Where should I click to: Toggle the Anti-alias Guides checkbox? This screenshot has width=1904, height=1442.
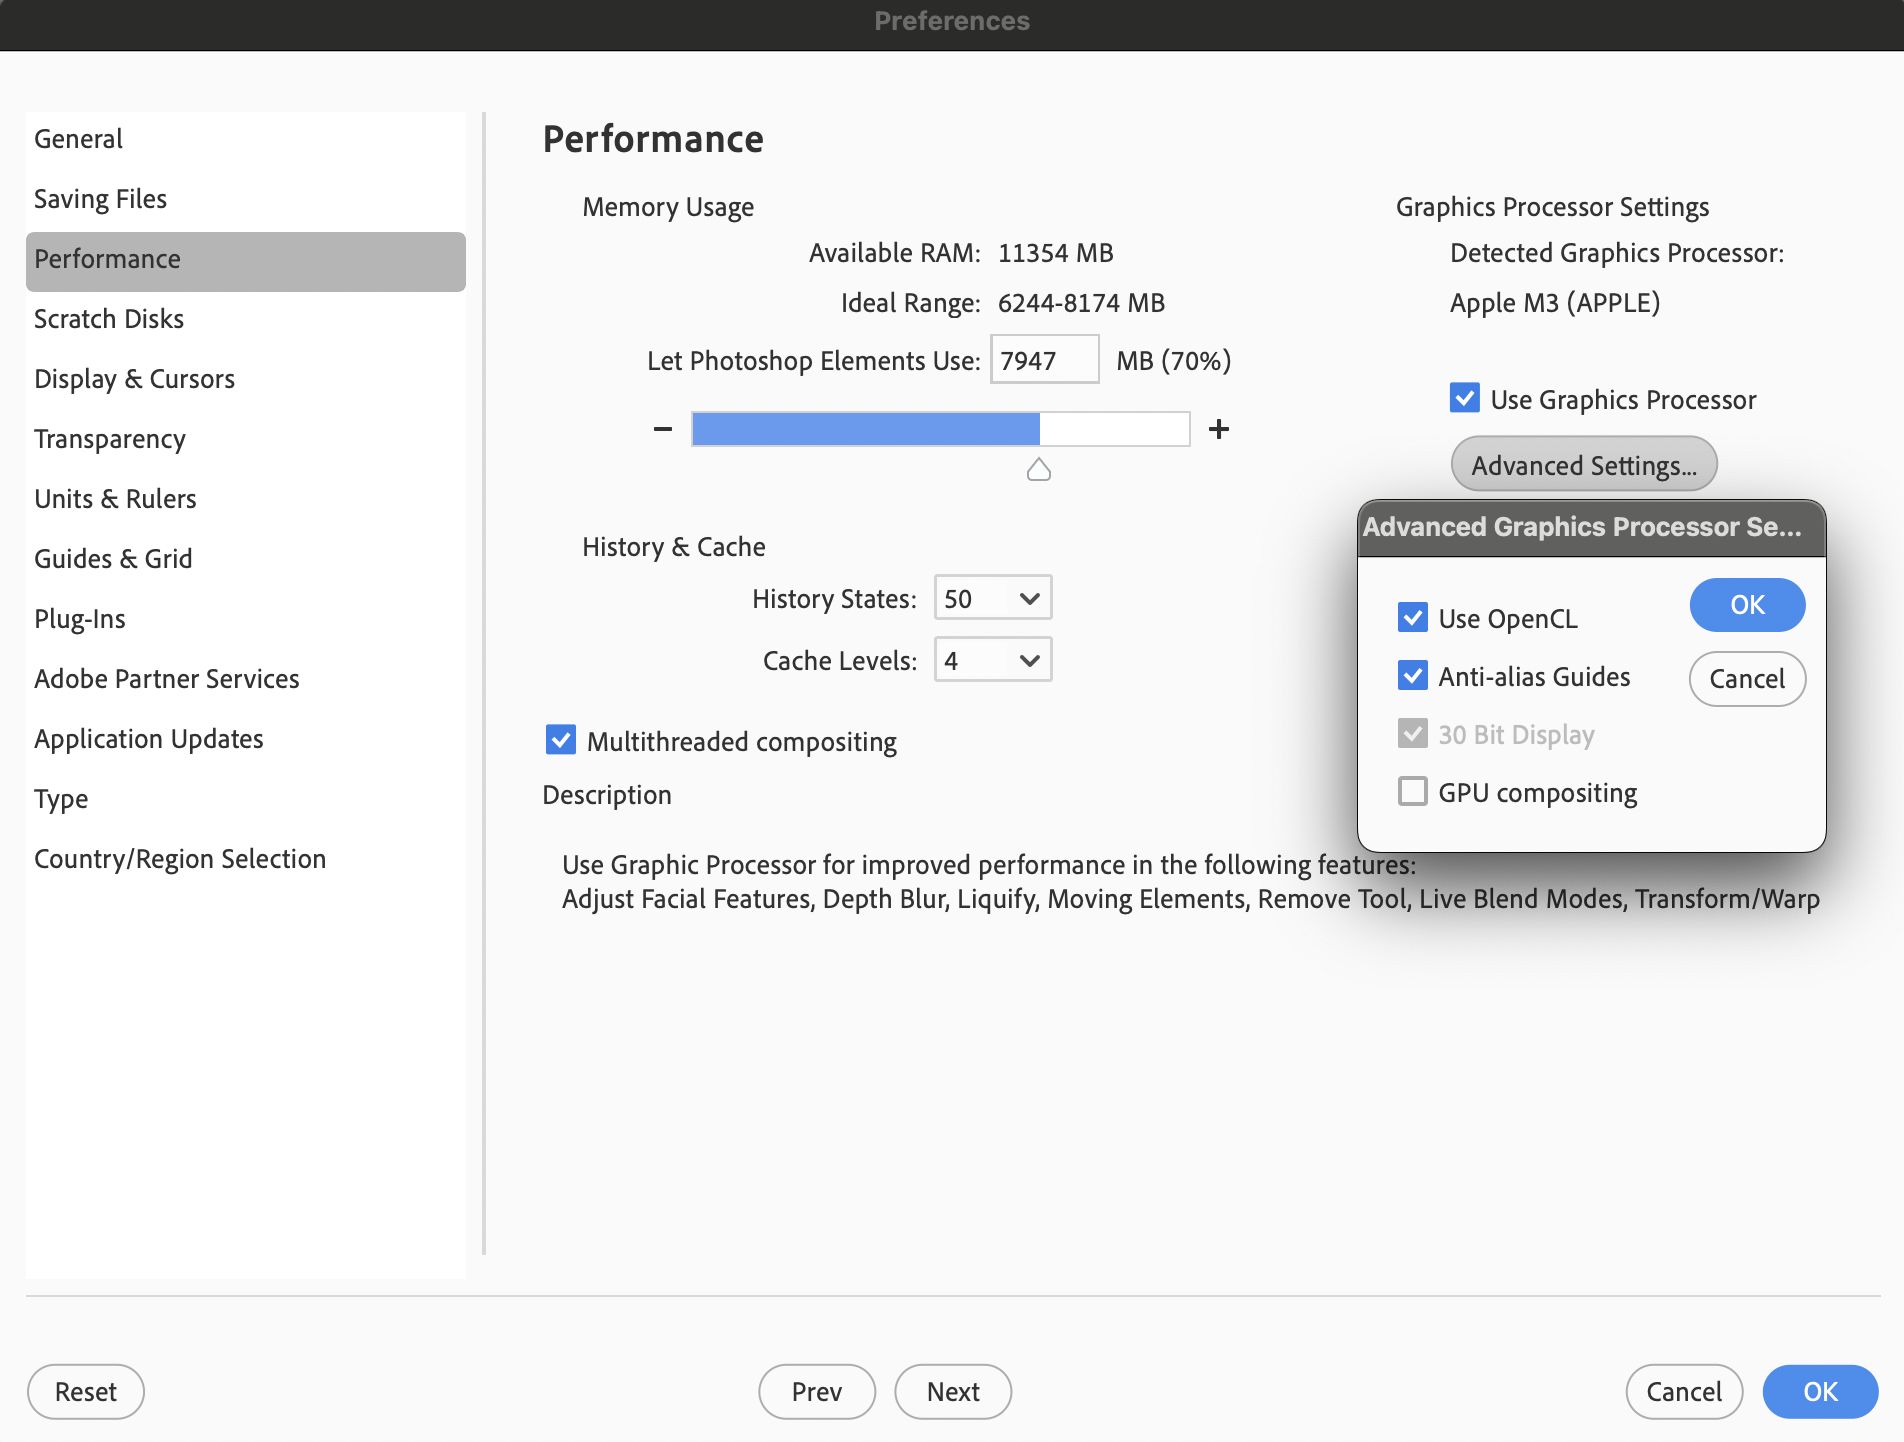[1413, 676]
